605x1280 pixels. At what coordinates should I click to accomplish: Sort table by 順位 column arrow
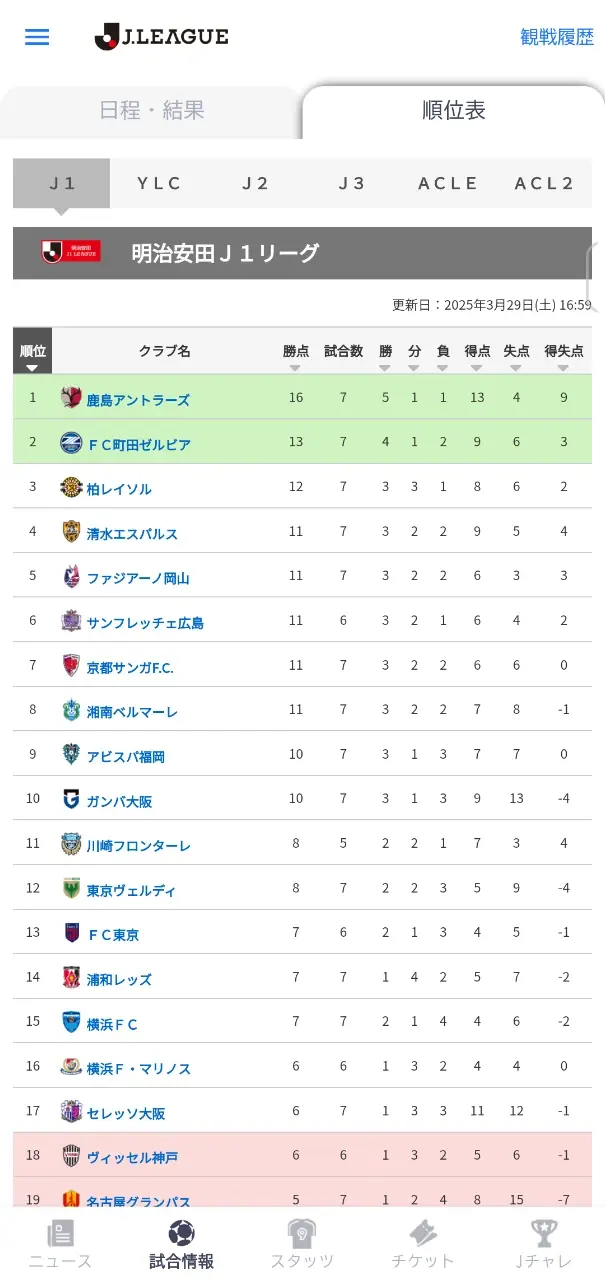(x=32, y=368)
